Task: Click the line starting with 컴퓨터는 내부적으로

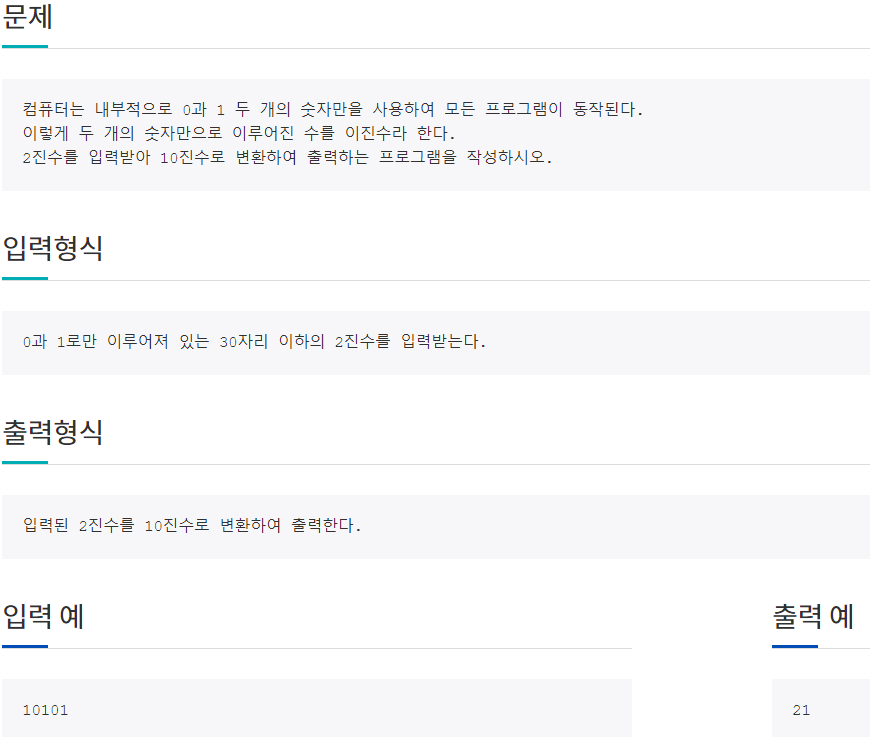Action: 332,109
